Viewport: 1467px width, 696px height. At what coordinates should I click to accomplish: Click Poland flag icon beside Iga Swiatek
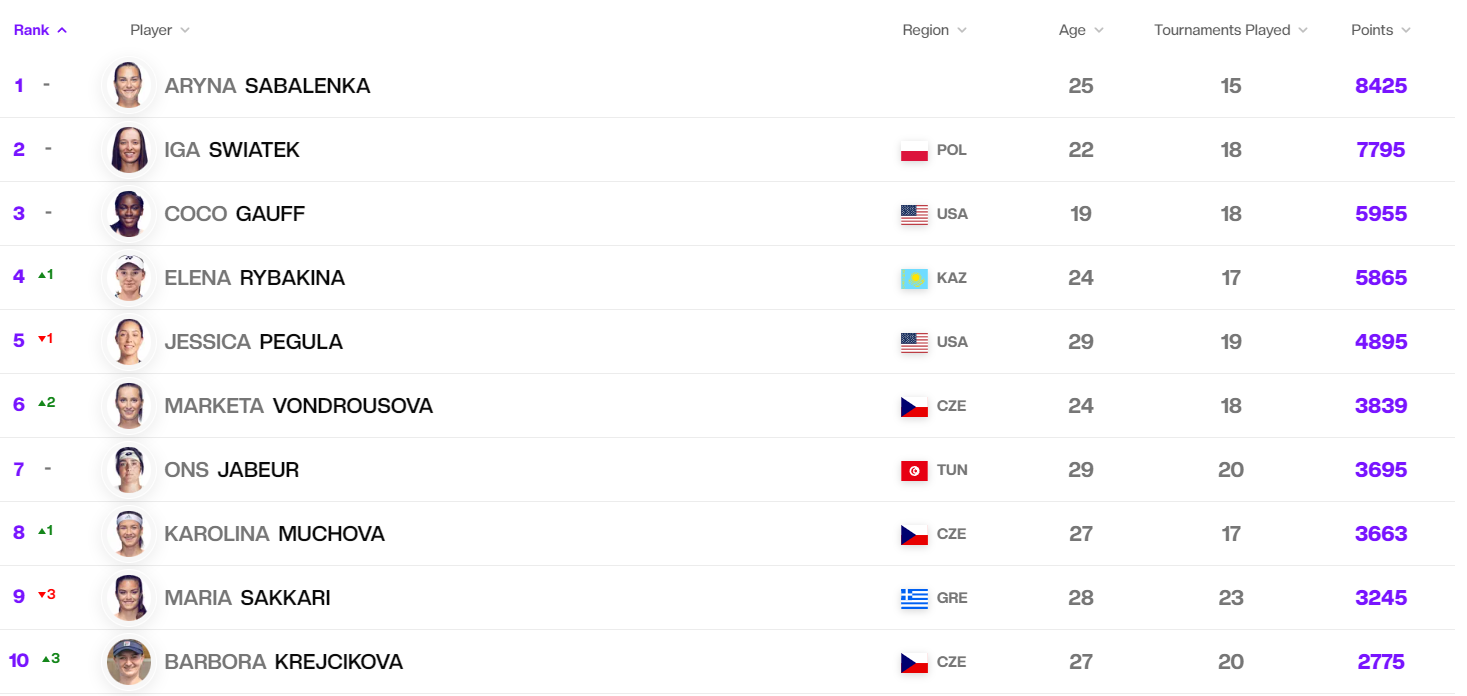coord(914,151)
